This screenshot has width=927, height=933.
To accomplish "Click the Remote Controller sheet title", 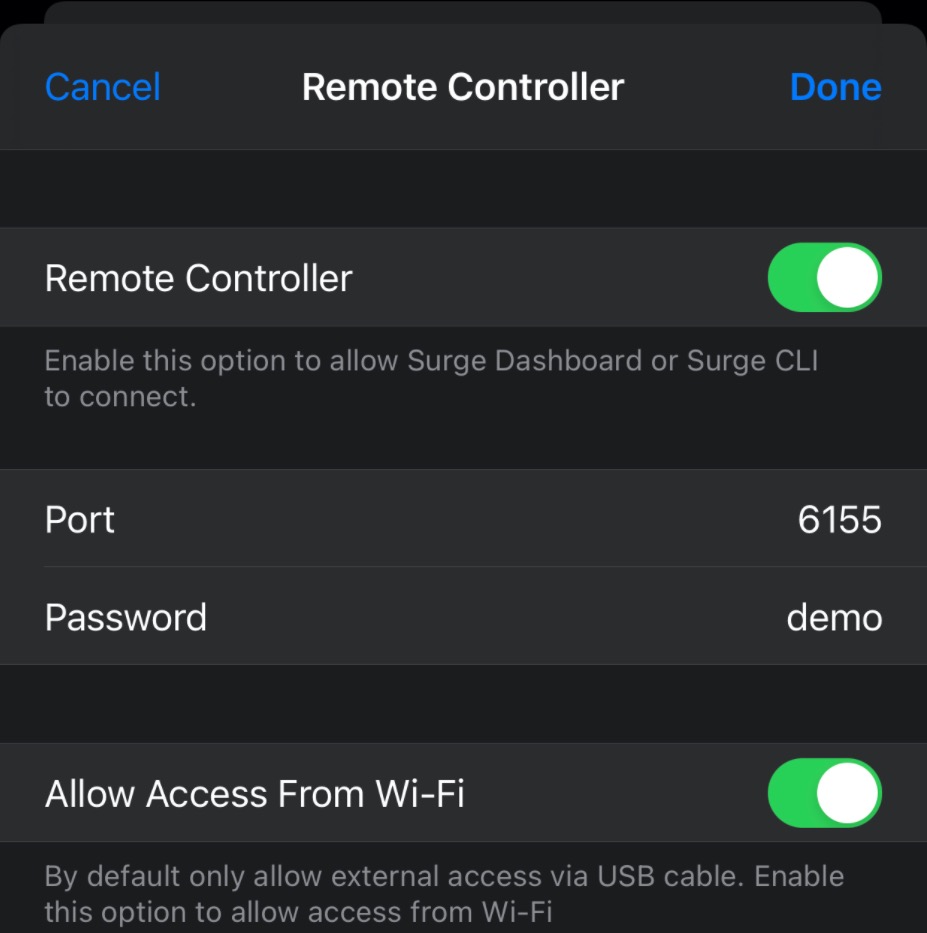I will (463, 87).
